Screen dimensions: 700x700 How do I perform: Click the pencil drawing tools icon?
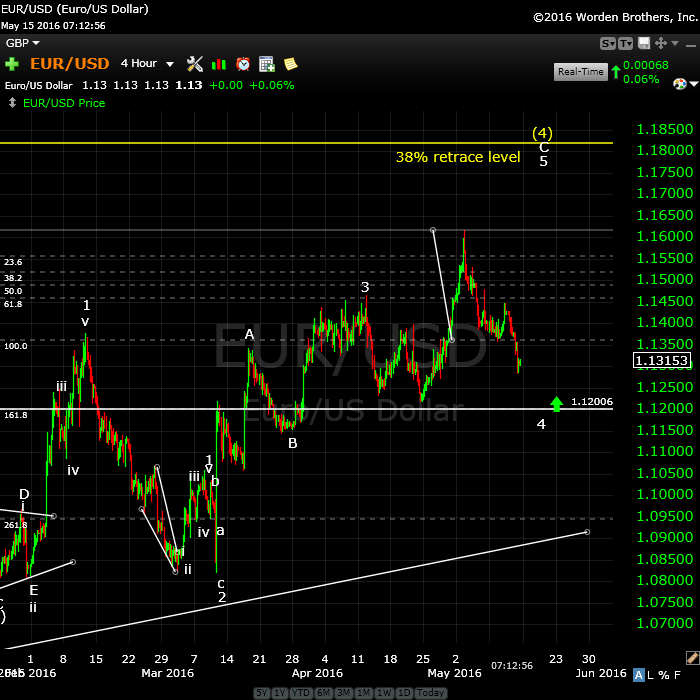pyautogui.click(x=692, y=658)
